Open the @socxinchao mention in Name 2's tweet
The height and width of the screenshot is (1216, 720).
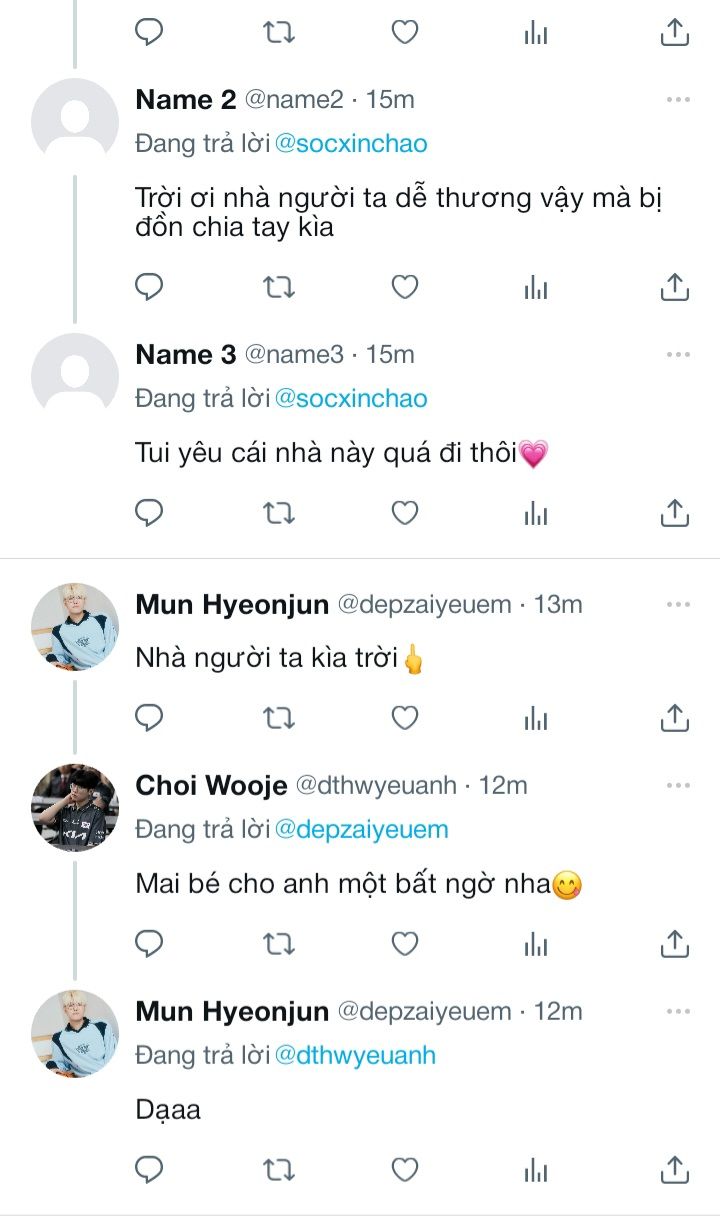pos(351,143)
